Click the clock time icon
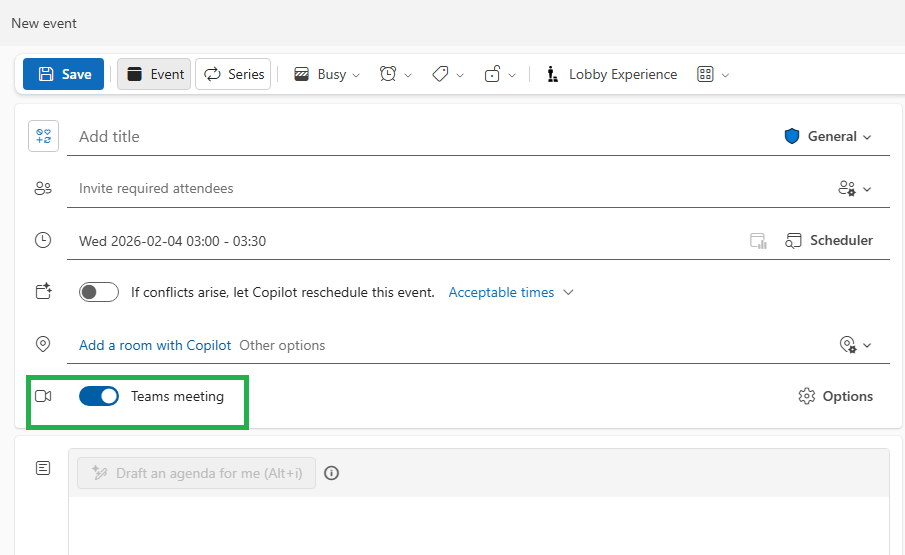This screenshot has width=905, height=555. [43, 240]
